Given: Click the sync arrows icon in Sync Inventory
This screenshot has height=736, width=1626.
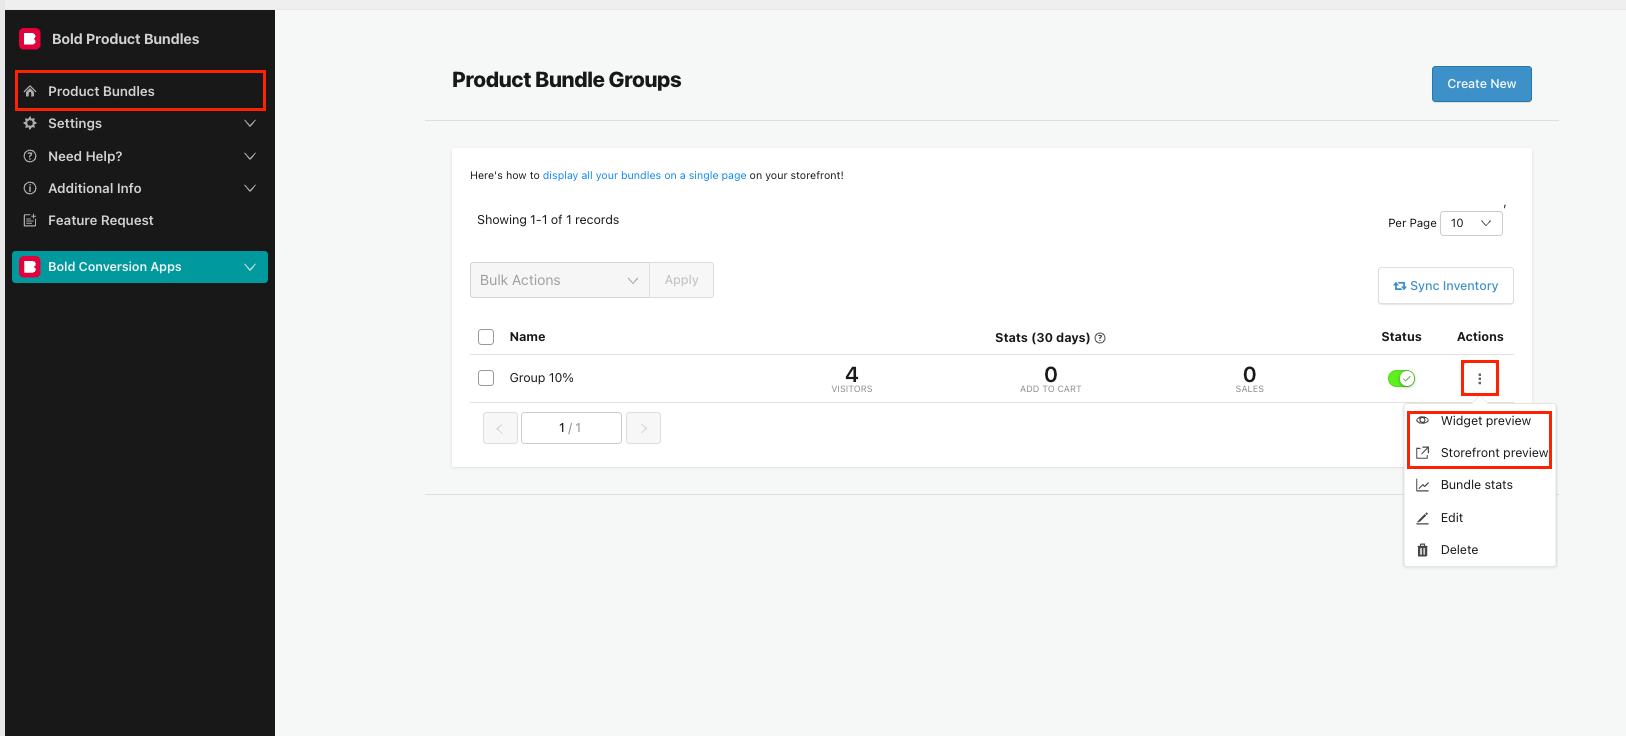Looking at the screenshot, I should click(x=1400, y=286).
